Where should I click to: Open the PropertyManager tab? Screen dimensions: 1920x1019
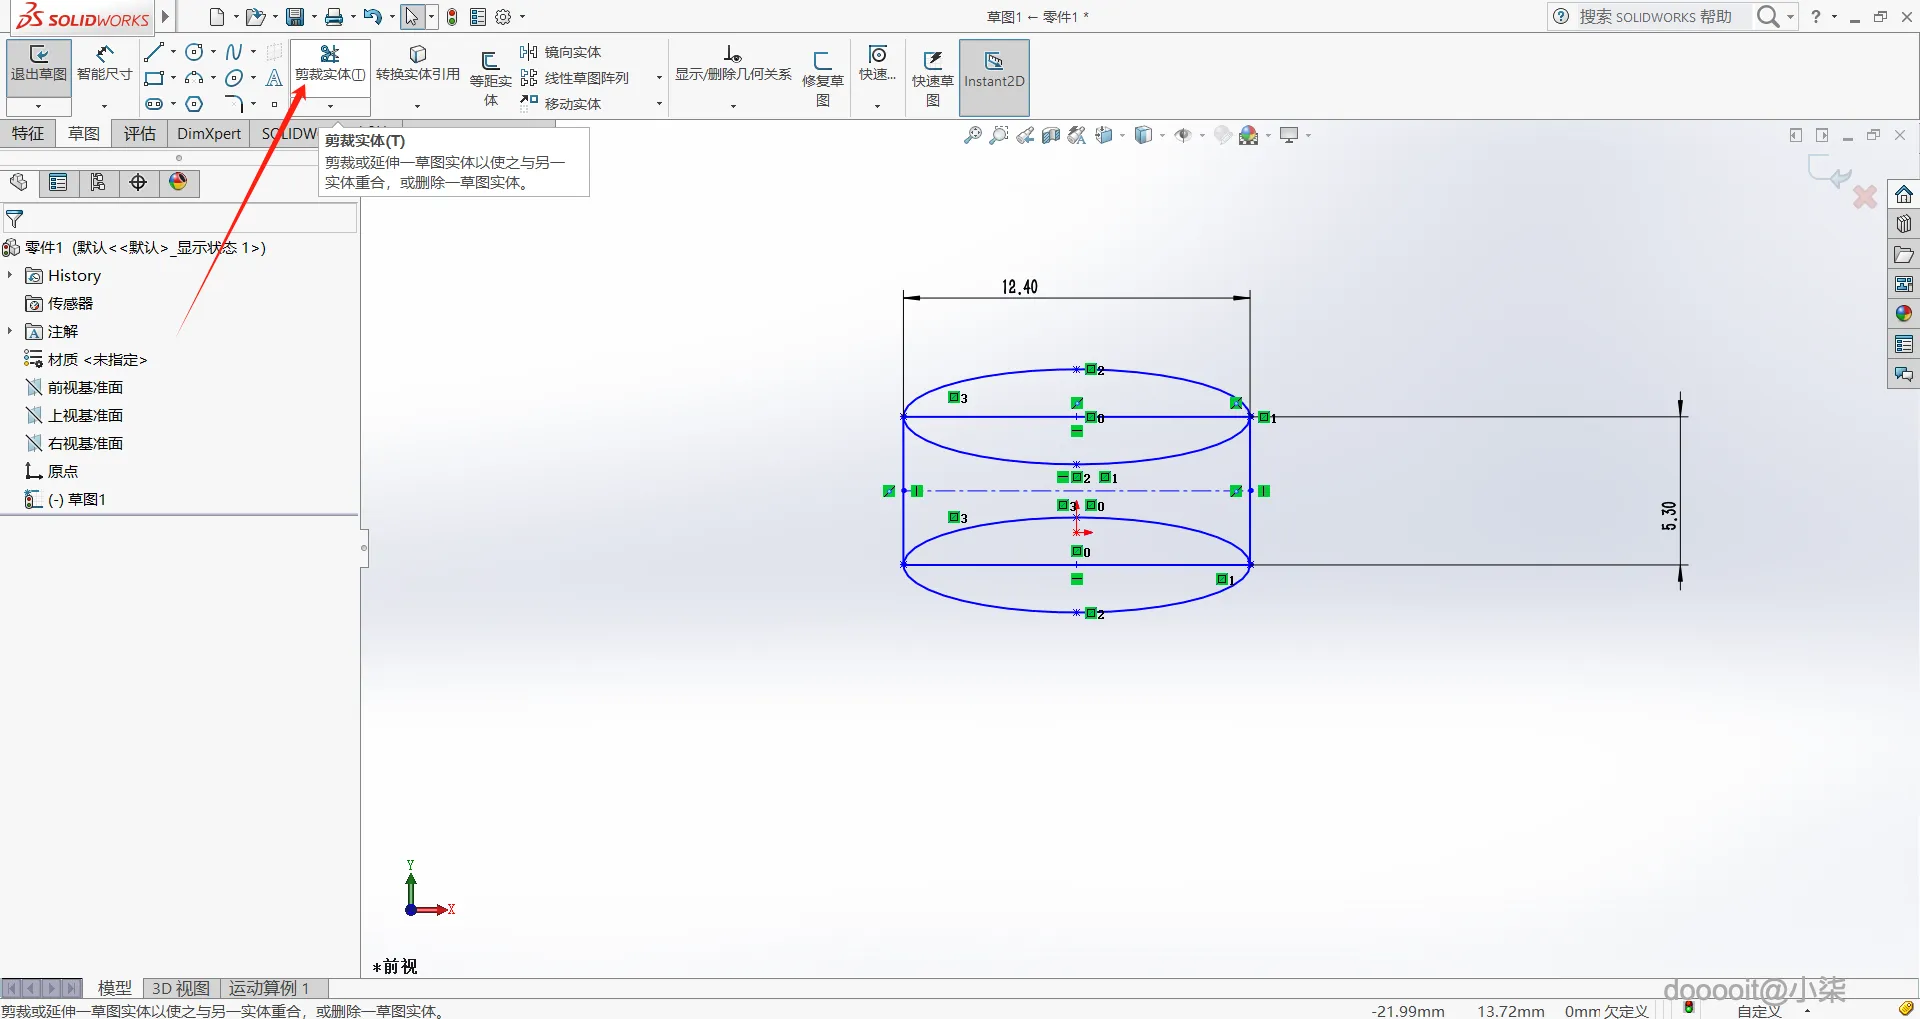58,182
